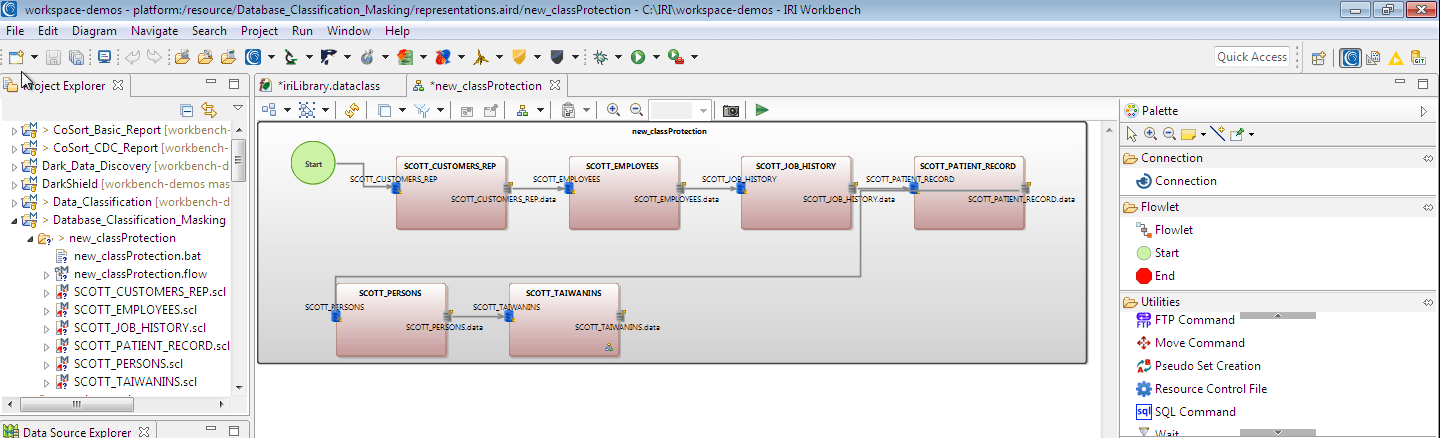Screen dimensions: 1440x438
Task: Expand the DarkShield project node
Action: coord(14,184)
